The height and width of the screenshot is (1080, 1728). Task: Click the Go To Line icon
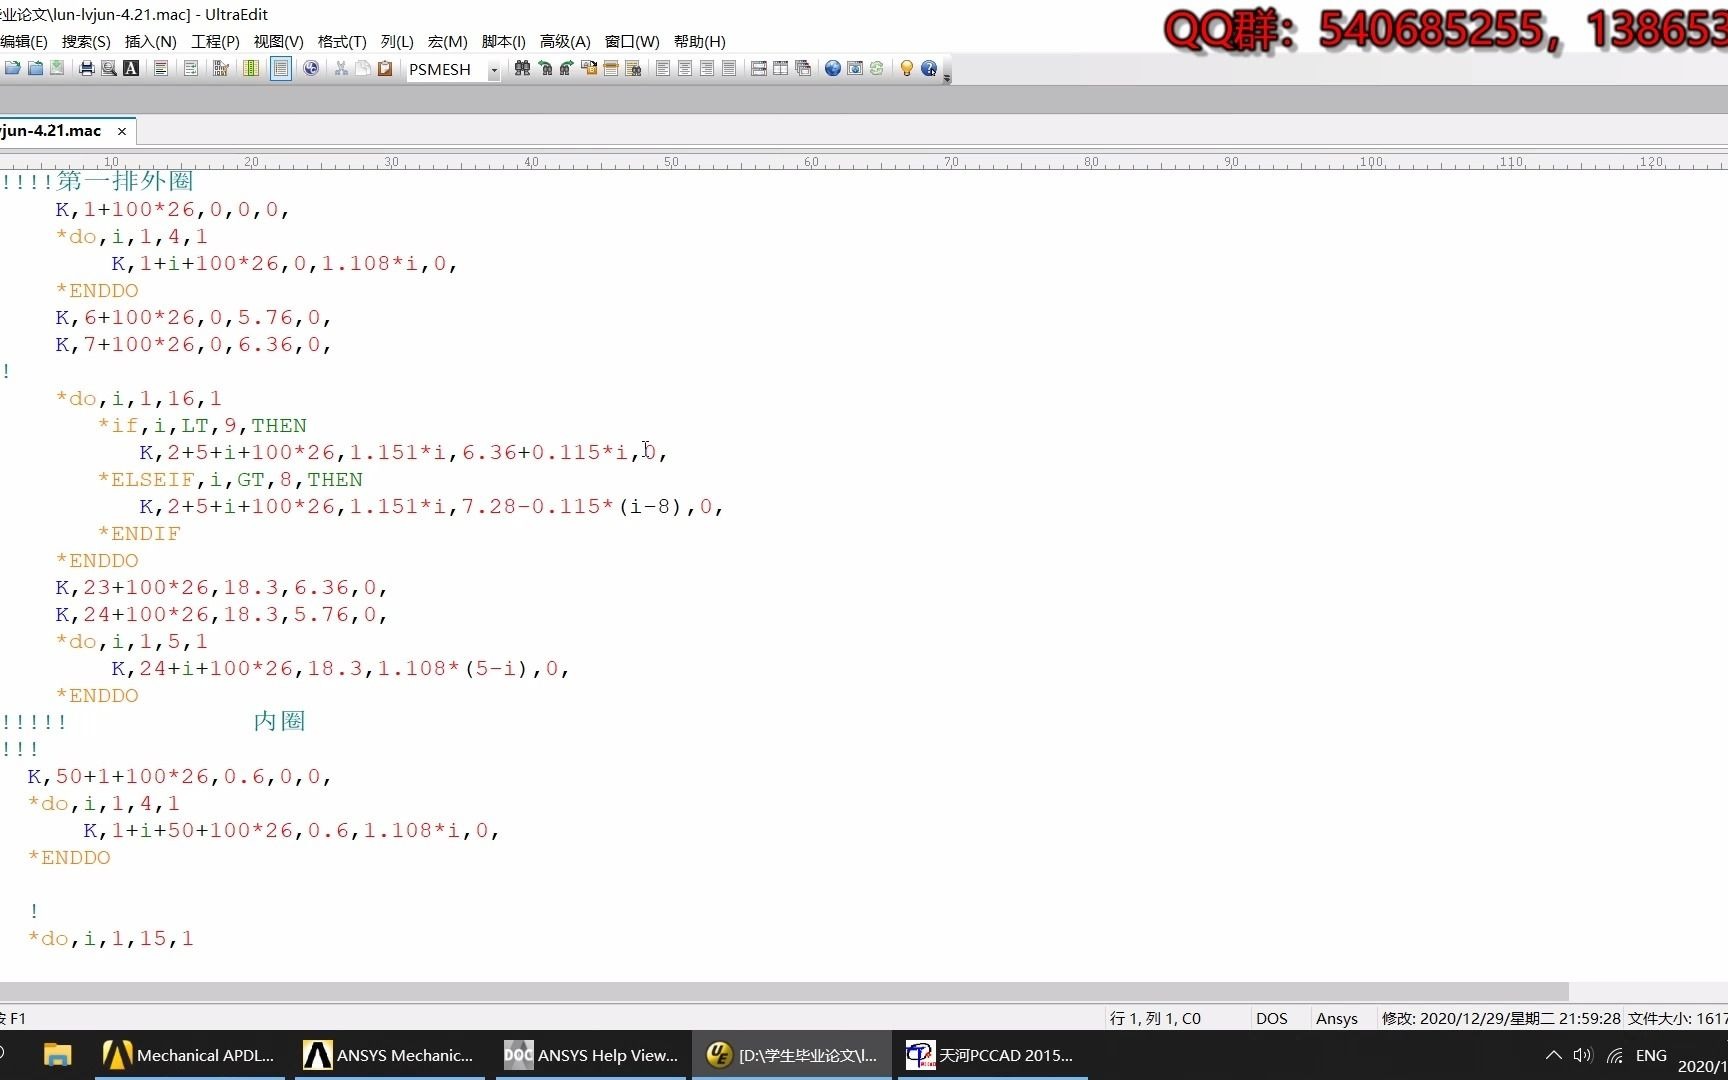pyautogui.click(x=611, y=68)
